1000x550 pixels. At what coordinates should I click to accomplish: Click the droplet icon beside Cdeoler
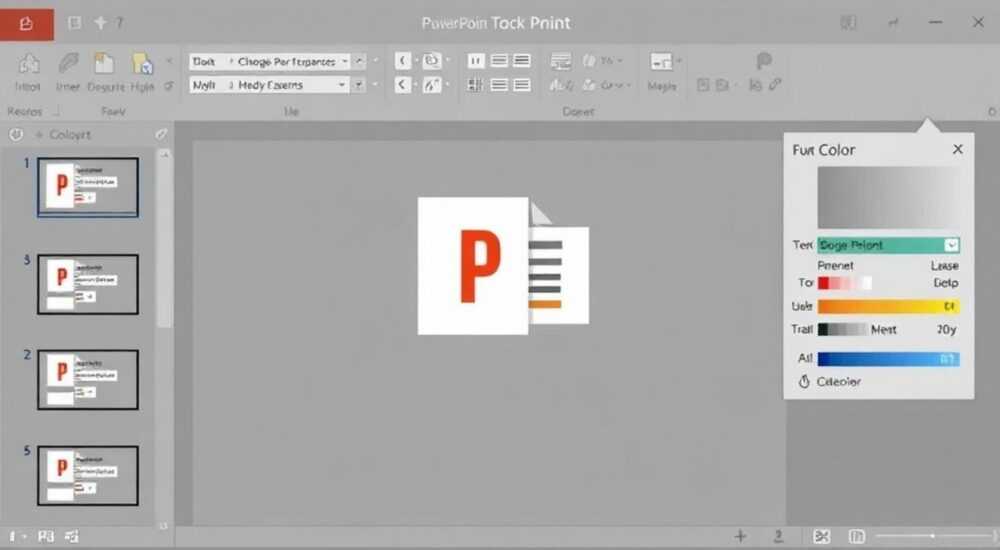[x=804, y=382]
